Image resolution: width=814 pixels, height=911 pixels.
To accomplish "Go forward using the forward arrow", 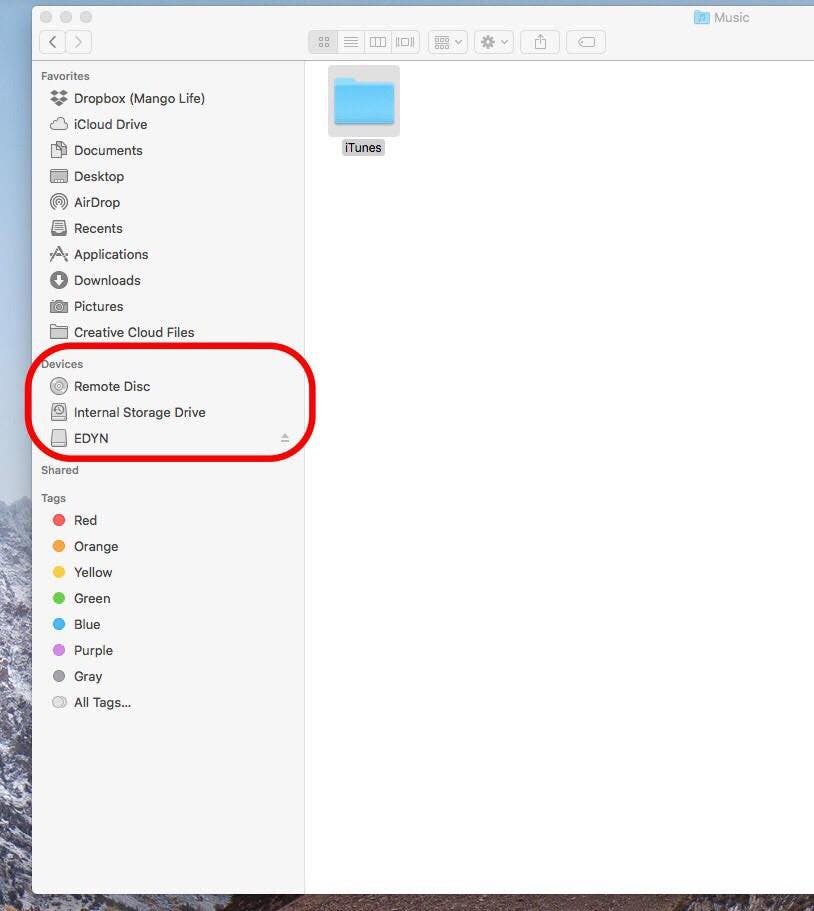I will point(77,42).
